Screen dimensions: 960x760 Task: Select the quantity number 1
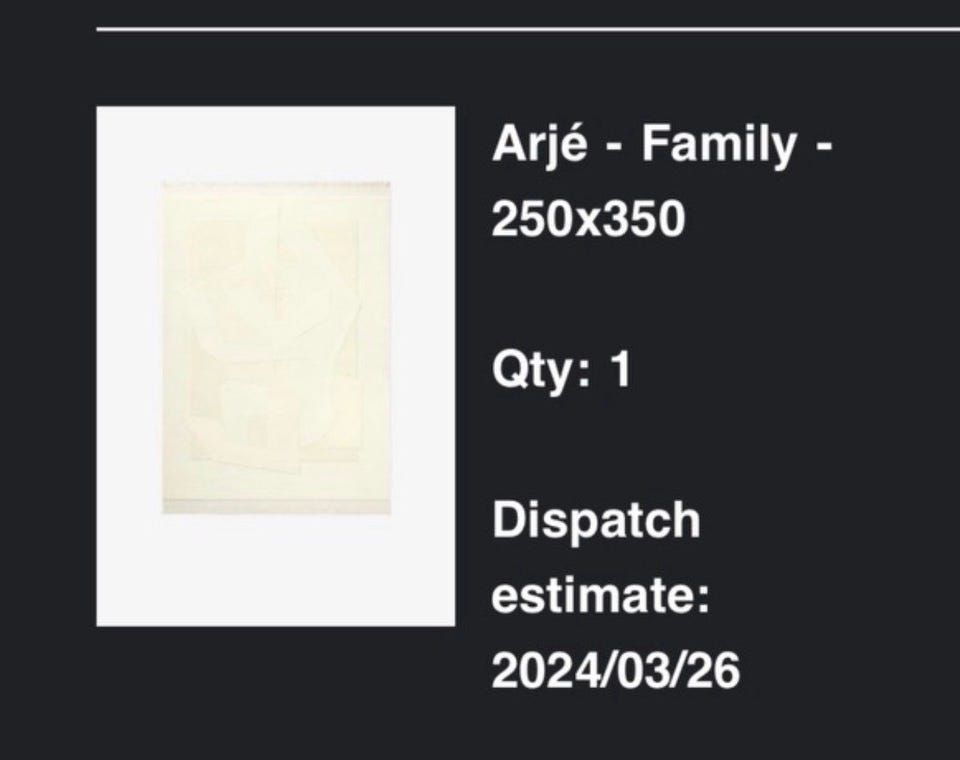(620, 370)
